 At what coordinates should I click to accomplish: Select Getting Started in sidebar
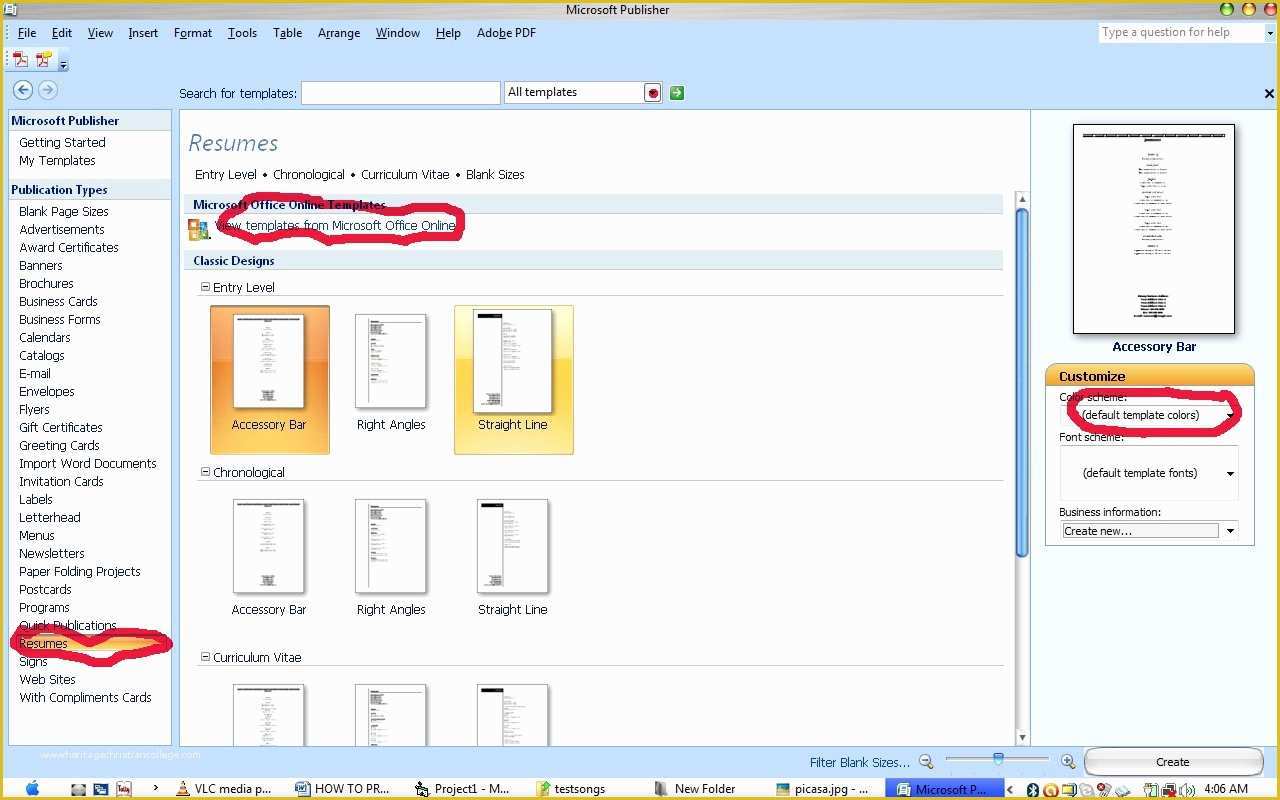point(62,142)
